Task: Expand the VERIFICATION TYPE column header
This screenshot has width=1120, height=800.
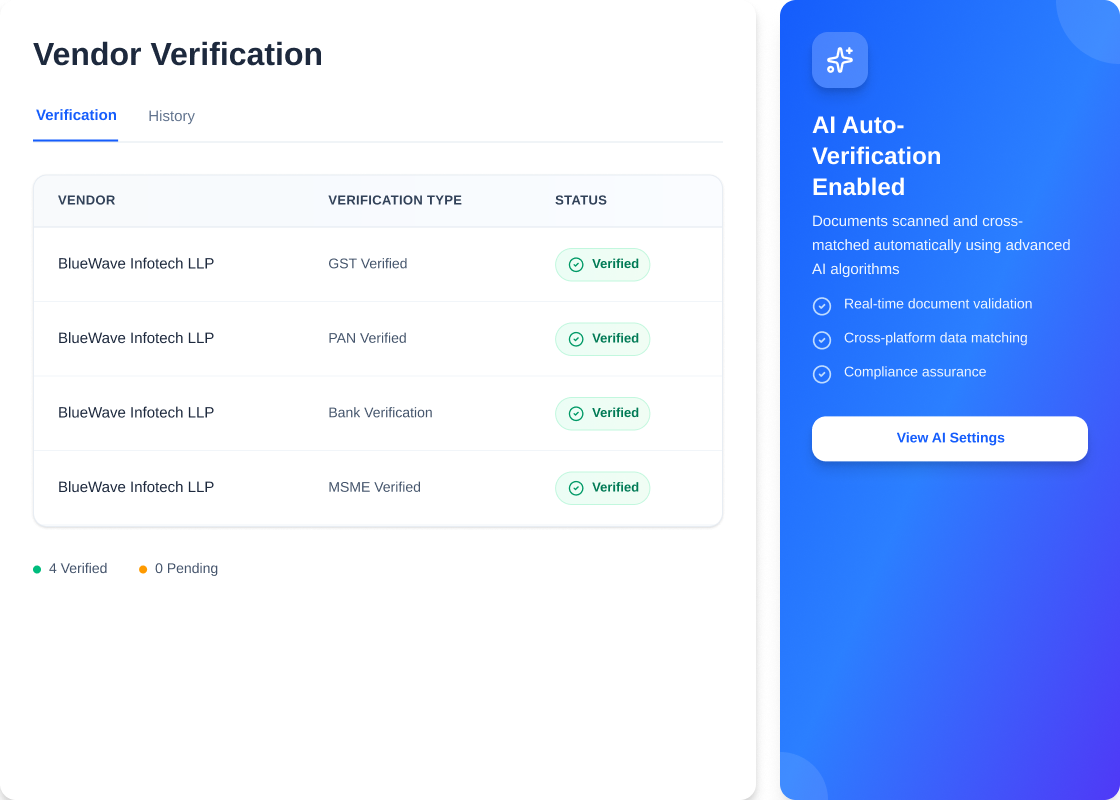Action: (395, 200)
